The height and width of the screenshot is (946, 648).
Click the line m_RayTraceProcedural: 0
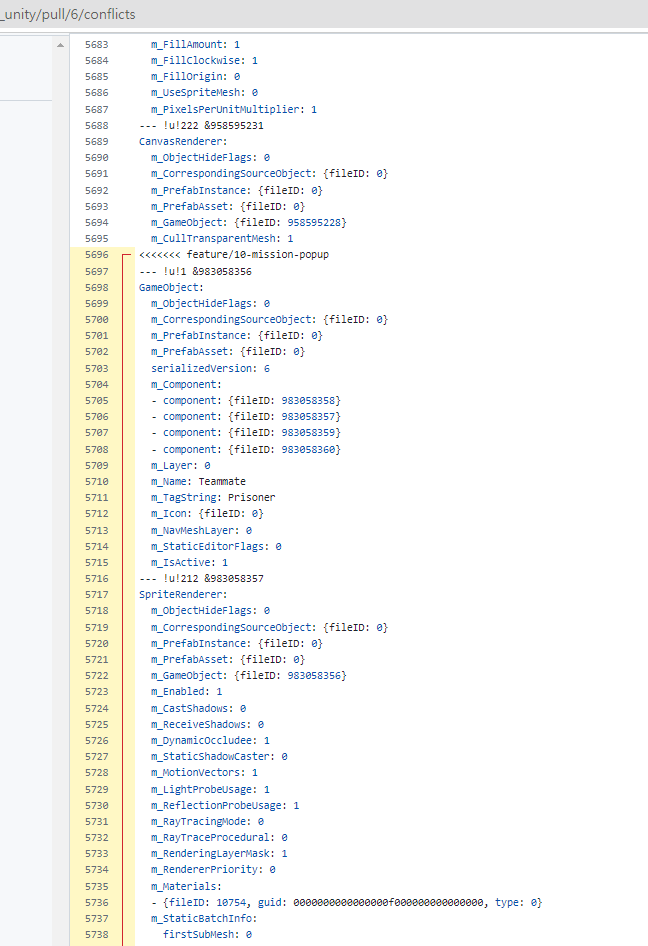click(x=218, y=837)
